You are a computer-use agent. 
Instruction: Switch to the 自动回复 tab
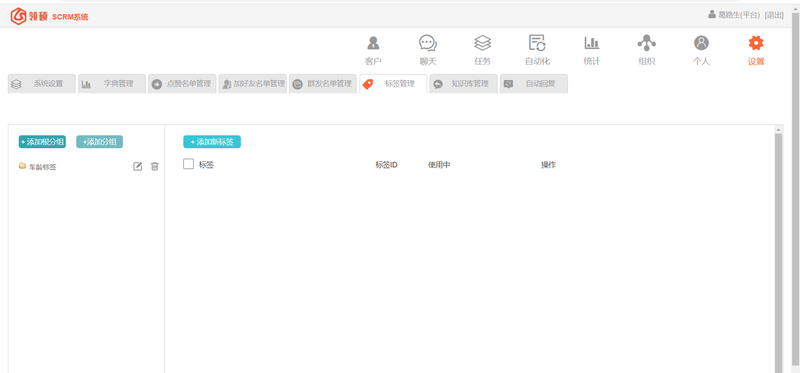click(534, 84)
